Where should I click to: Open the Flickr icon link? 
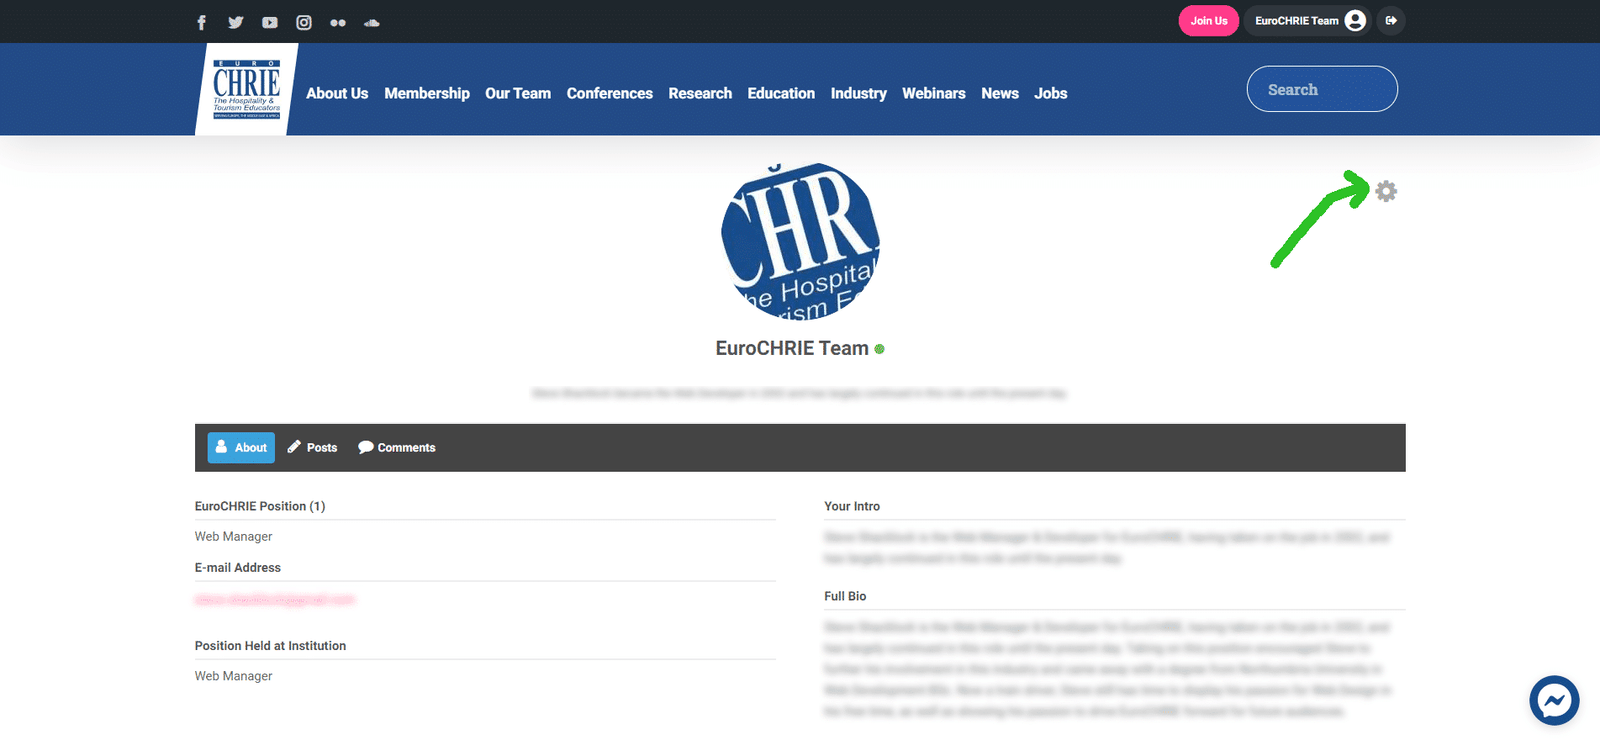338,22
